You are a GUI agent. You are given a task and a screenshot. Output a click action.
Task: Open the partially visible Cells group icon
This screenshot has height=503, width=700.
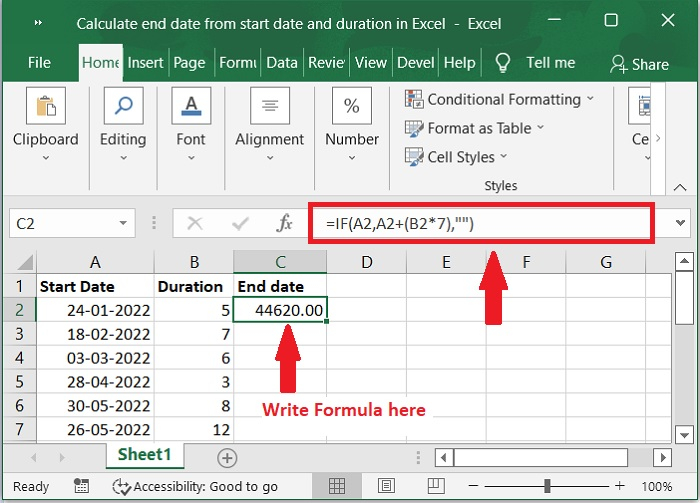(640, 106)
